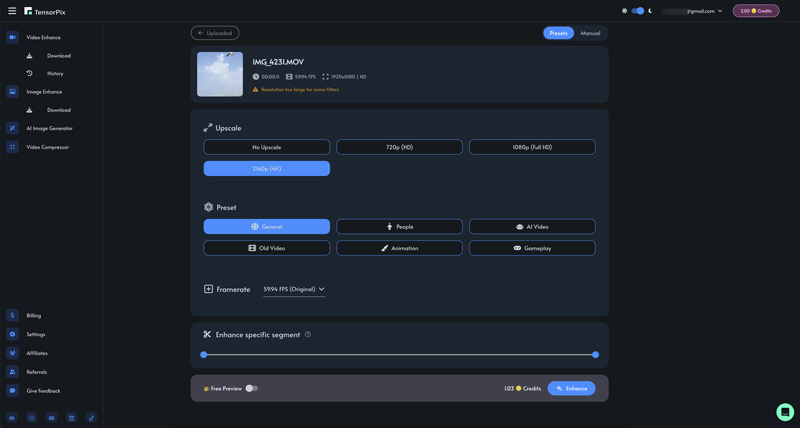
Task: Open the Instagram social link
Action: pyautogui.click(x=32, y=417)
